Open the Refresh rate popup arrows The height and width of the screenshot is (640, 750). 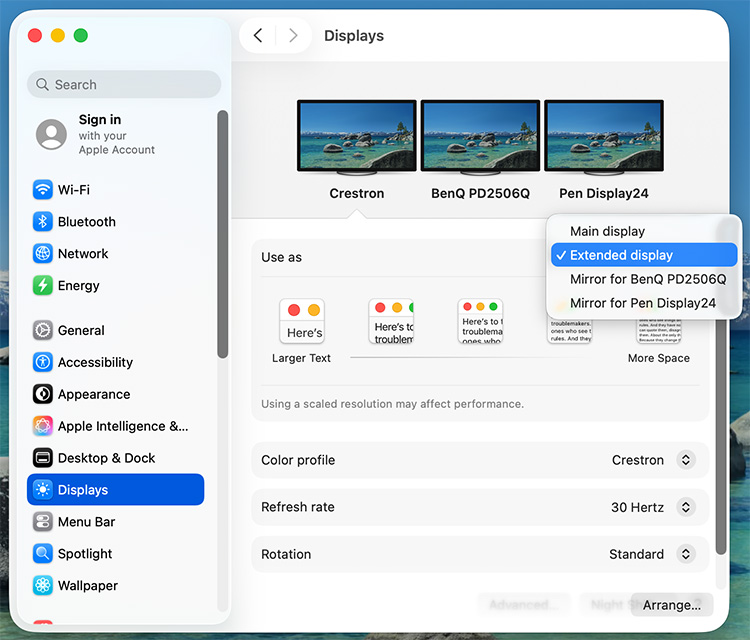(x=685, y=507)
